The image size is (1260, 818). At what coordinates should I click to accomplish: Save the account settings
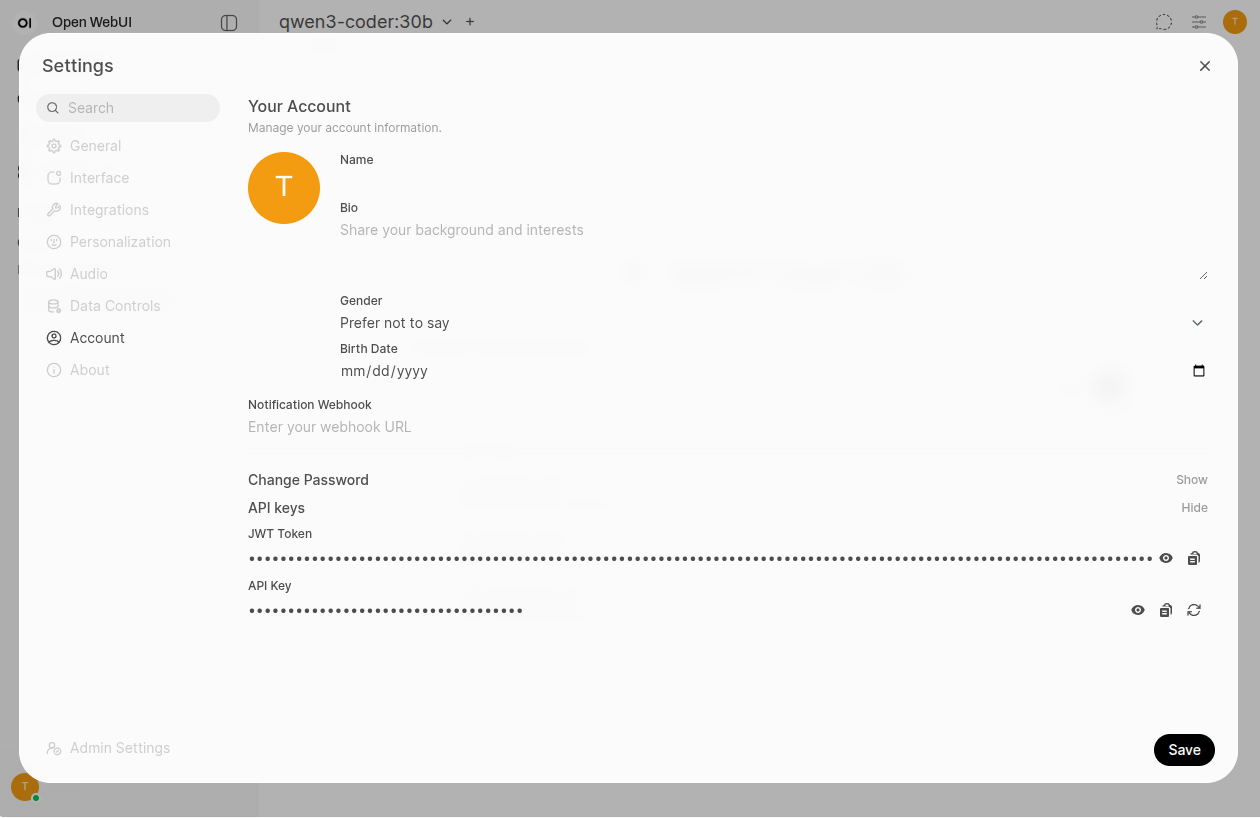pyautogui.click(x=1183, y=750)
